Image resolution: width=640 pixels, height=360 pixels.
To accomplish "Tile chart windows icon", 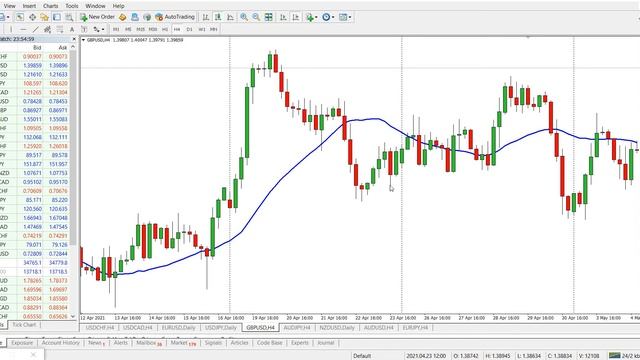I will (269, 17).
